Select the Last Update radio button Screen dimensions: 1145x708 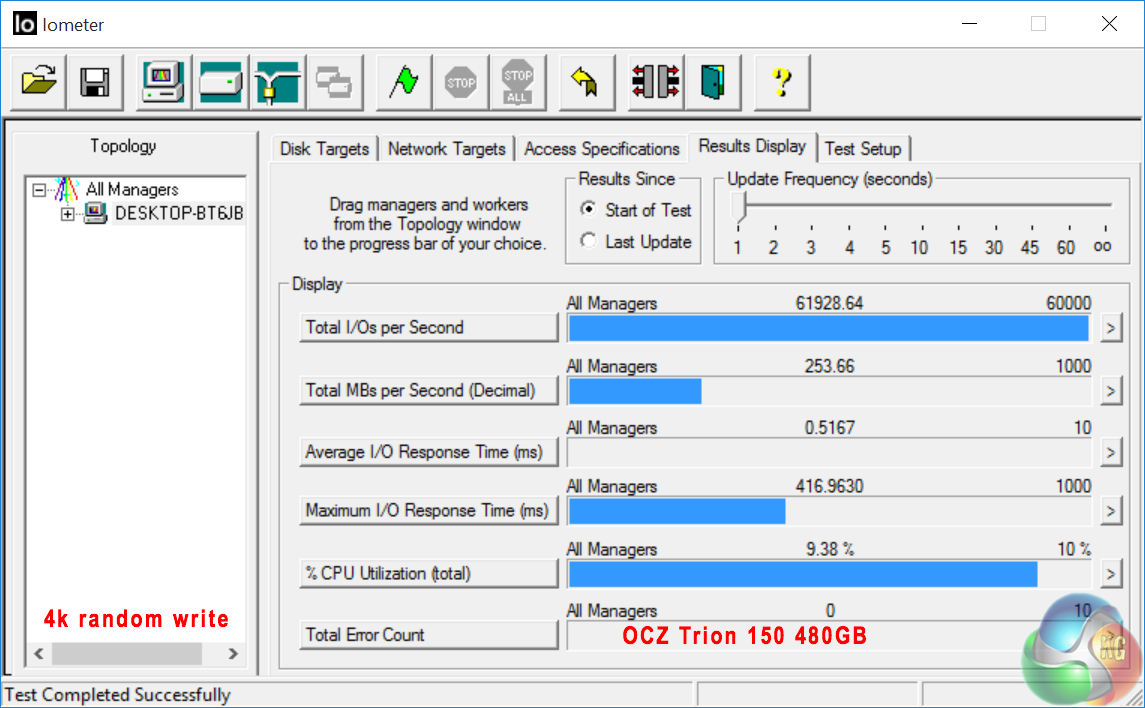coord(589,241)
